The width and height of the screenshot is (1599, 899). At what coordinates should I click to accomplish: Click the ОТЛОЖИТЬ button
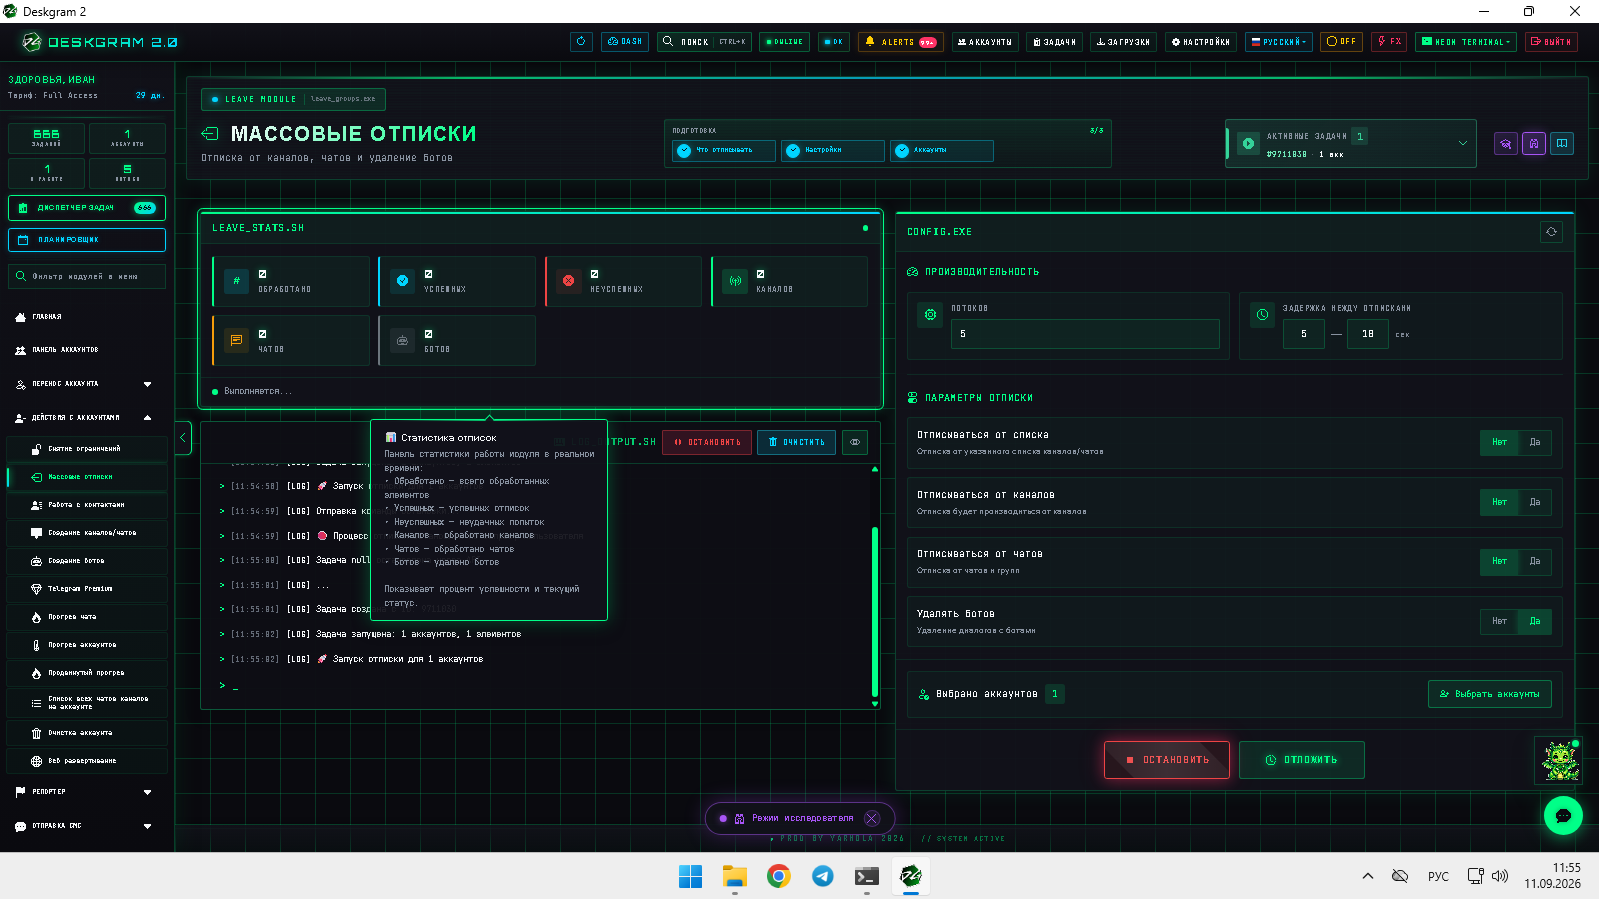pos(1302,760)
